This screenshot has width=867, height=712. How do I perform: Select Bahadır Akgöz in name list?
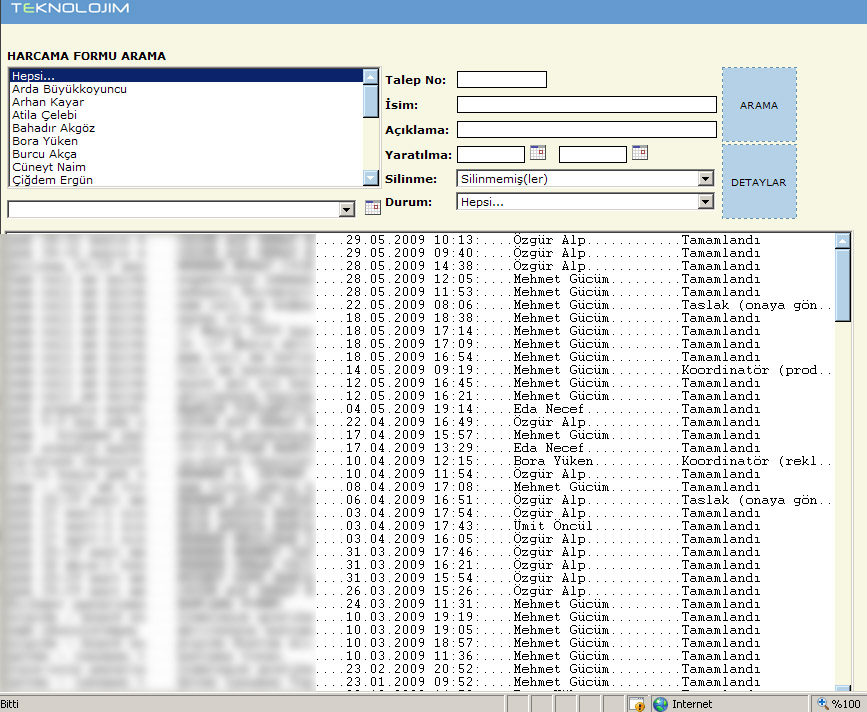click(x=186, y=128)
